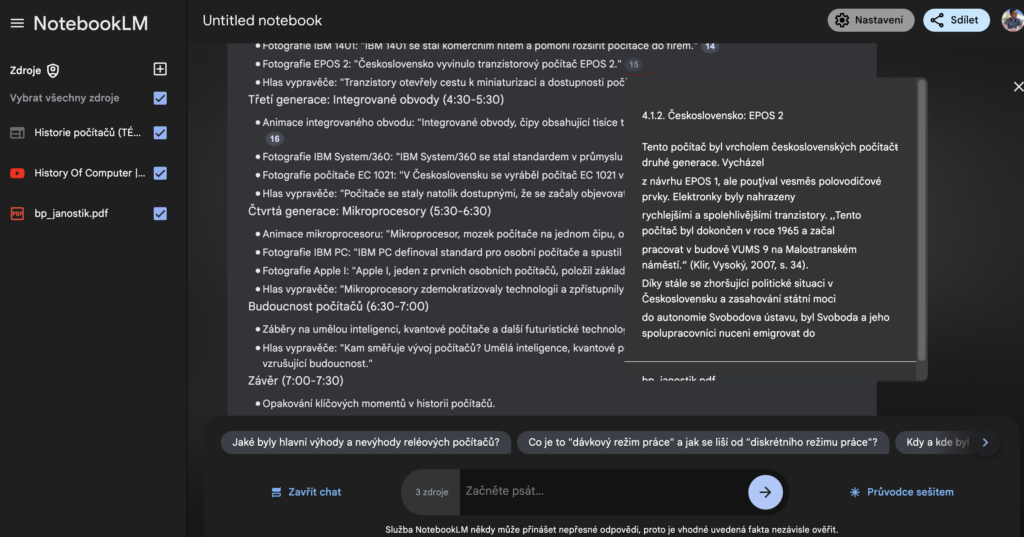Click the shield icon next to Zdroje
Screen dimensions: 1024x537
[x=53, y=71]
